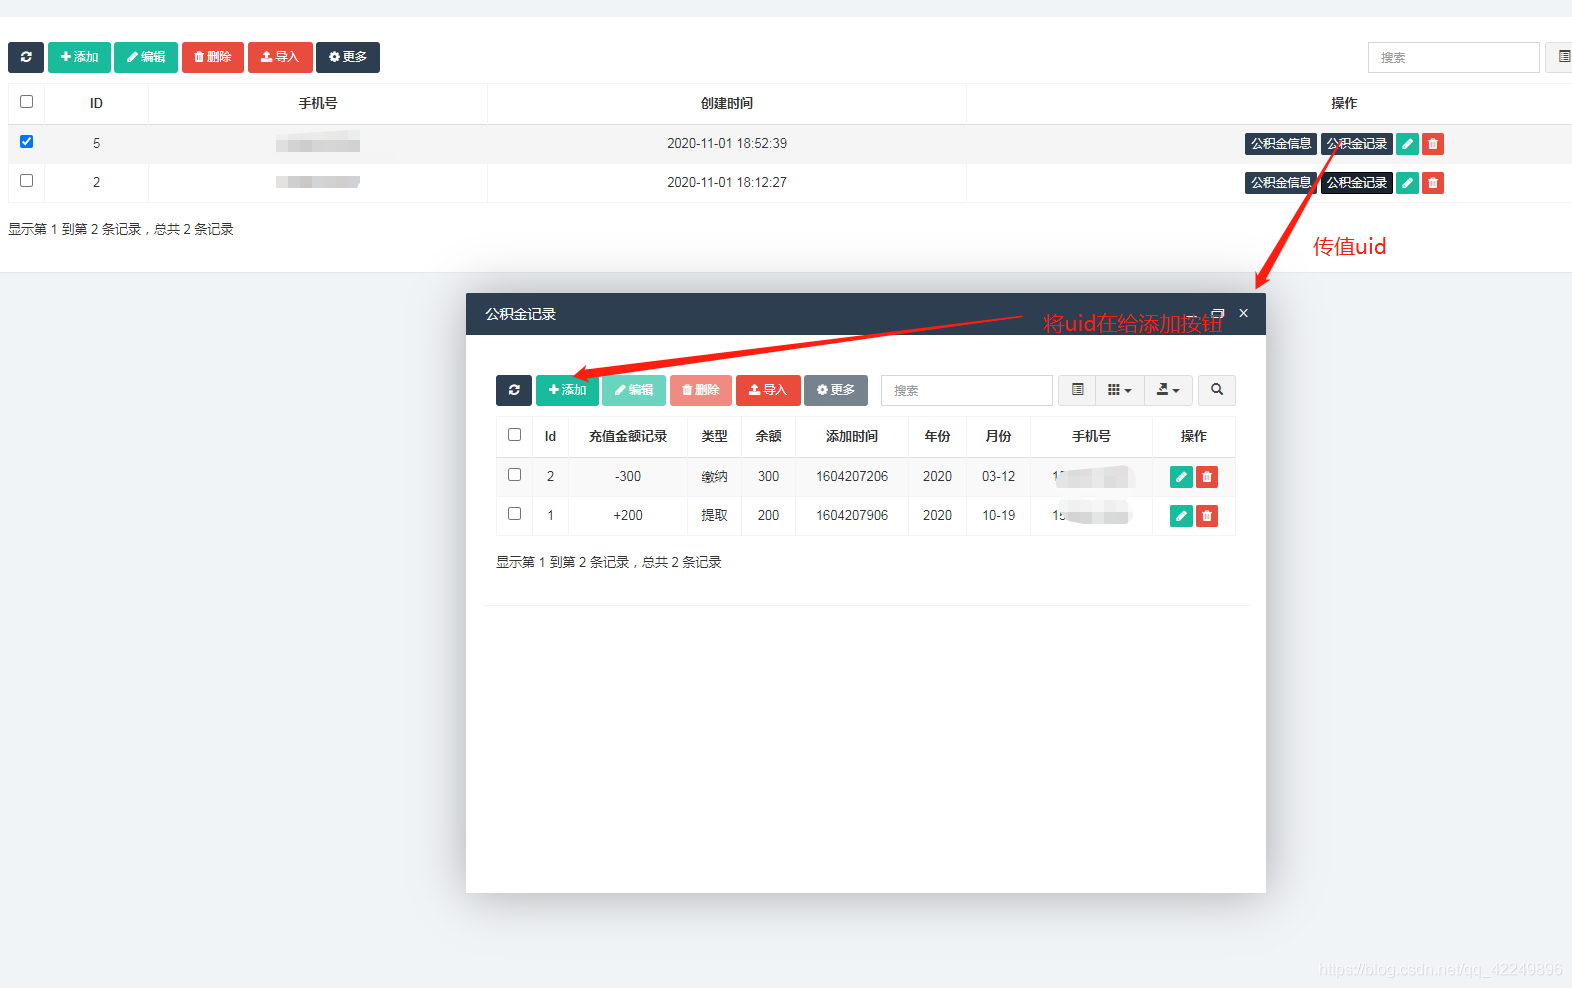Open 公积金记录 for row ID 5
The height and width of the screenshot is (988, 1572).
1357,144
